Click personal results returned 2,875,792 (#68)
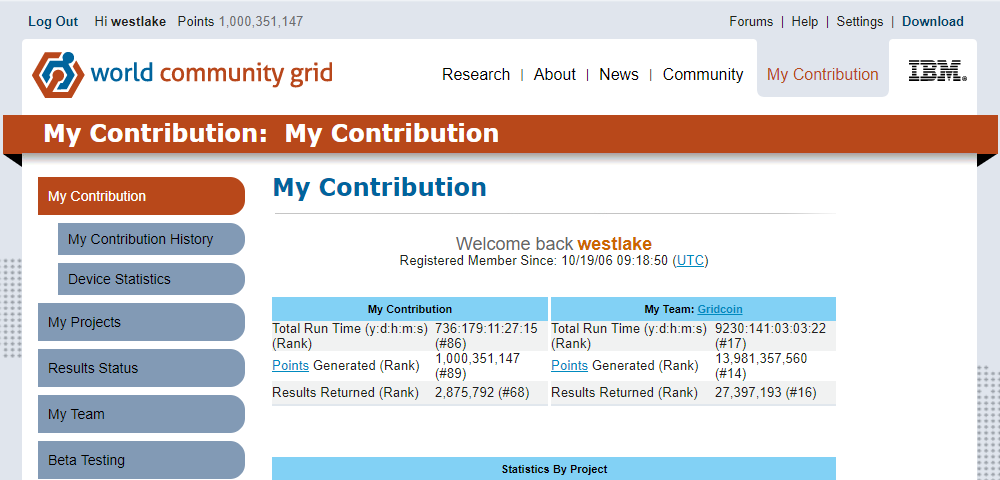This screenshot has width=1000, height=480. click(482, 393)
